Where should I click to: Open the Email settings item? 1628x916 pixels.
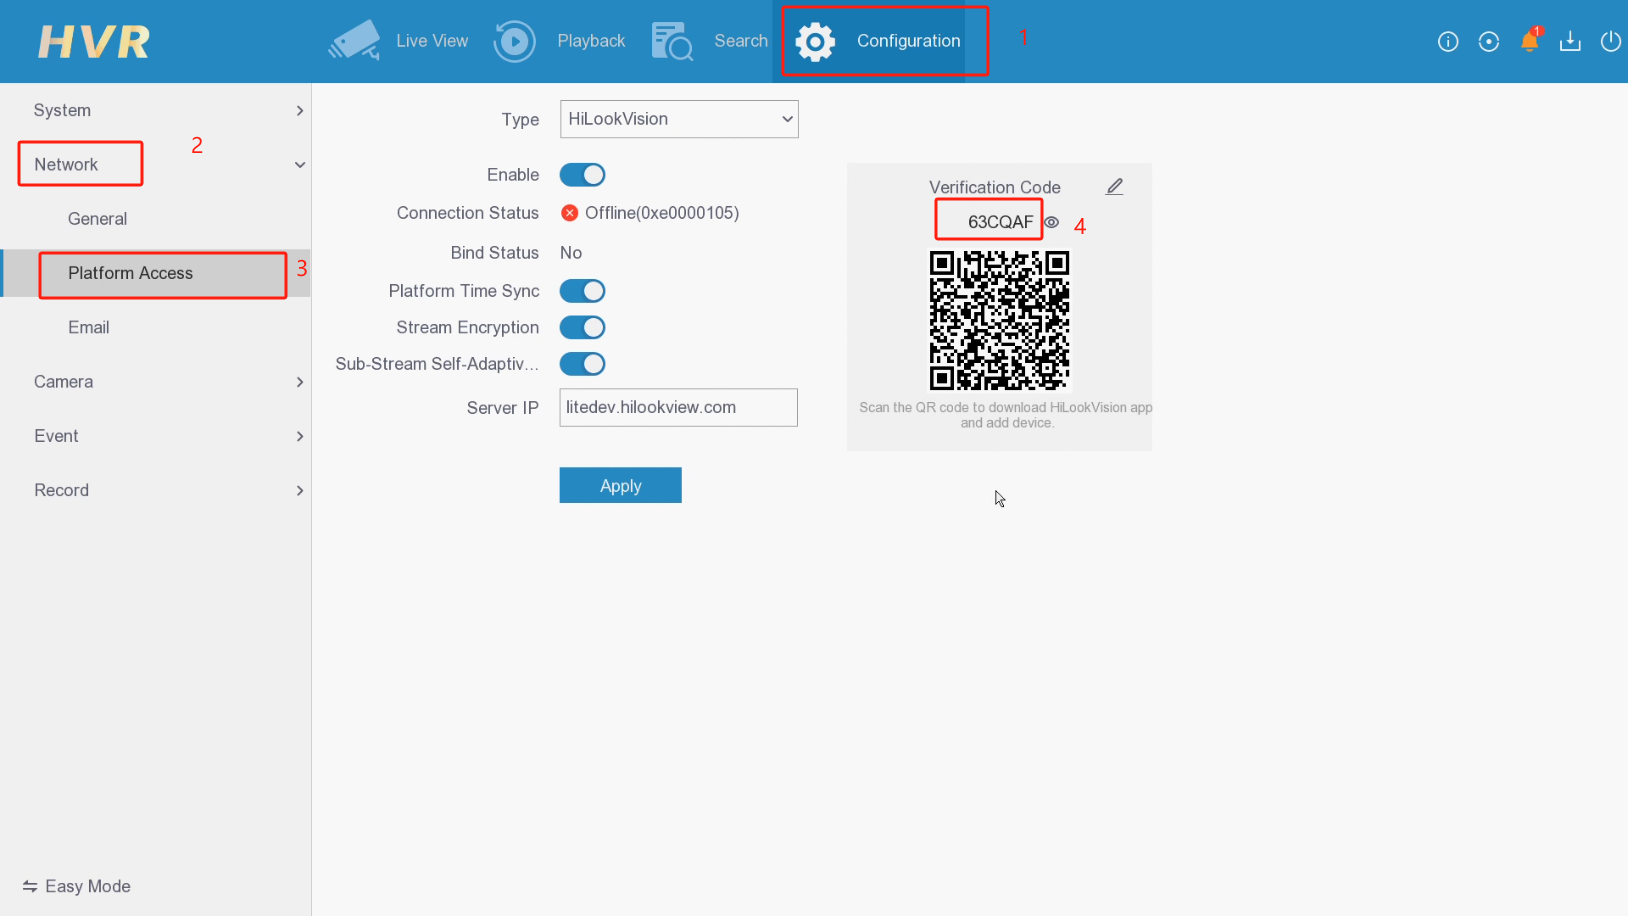point(89,328)
